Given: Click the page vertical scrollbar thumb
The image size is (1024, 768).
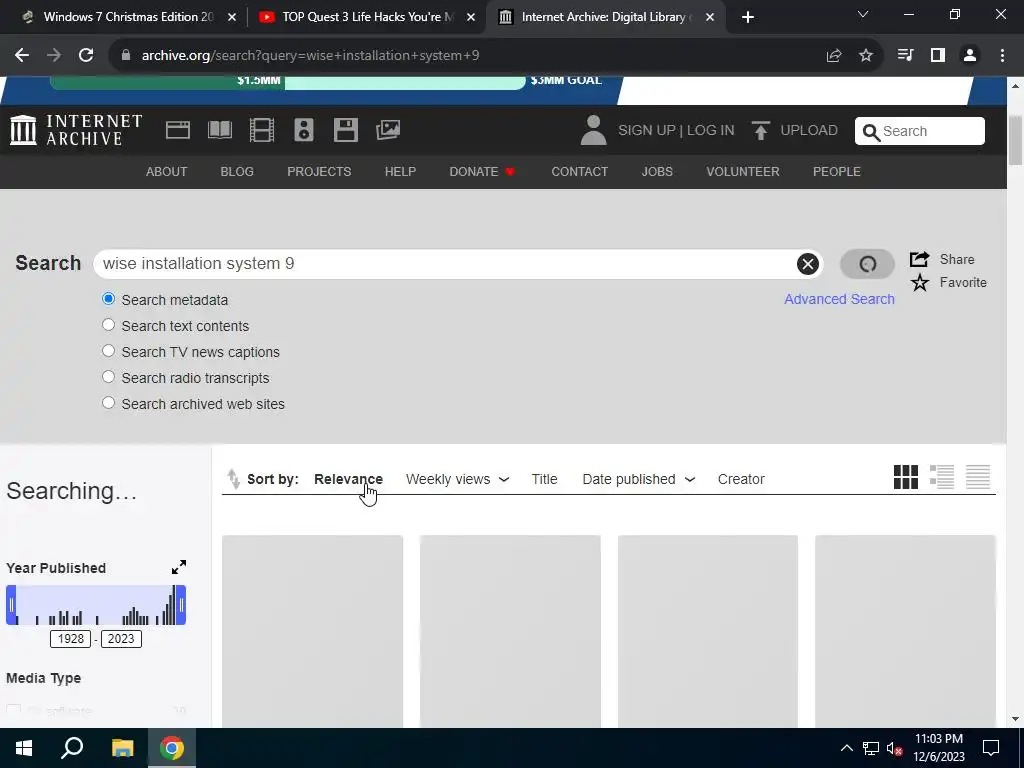Looking at the screenshot, I should pyautogui.click(x=1016, y=140).
